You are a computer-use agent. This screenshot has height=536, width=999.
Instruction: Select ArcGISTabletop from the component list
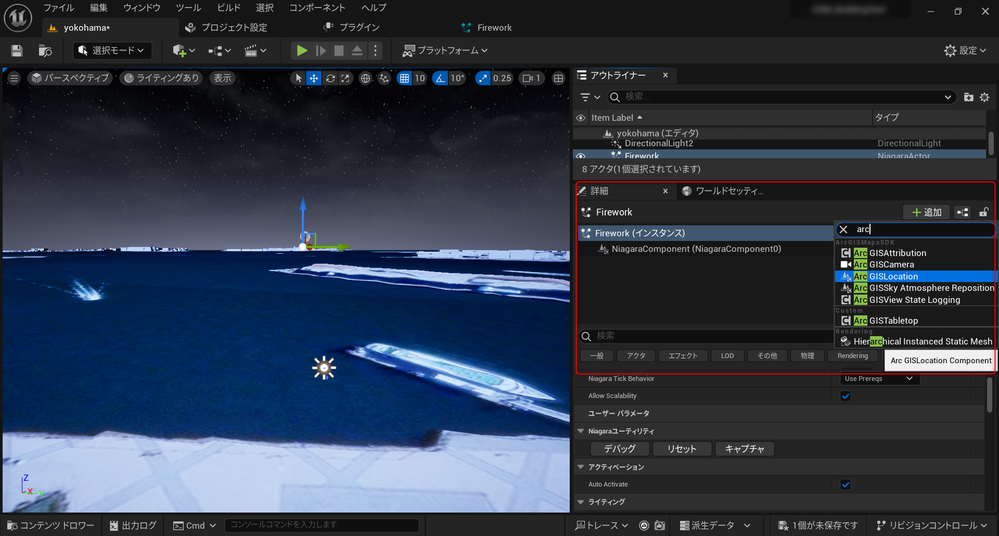tap(916, 321)
